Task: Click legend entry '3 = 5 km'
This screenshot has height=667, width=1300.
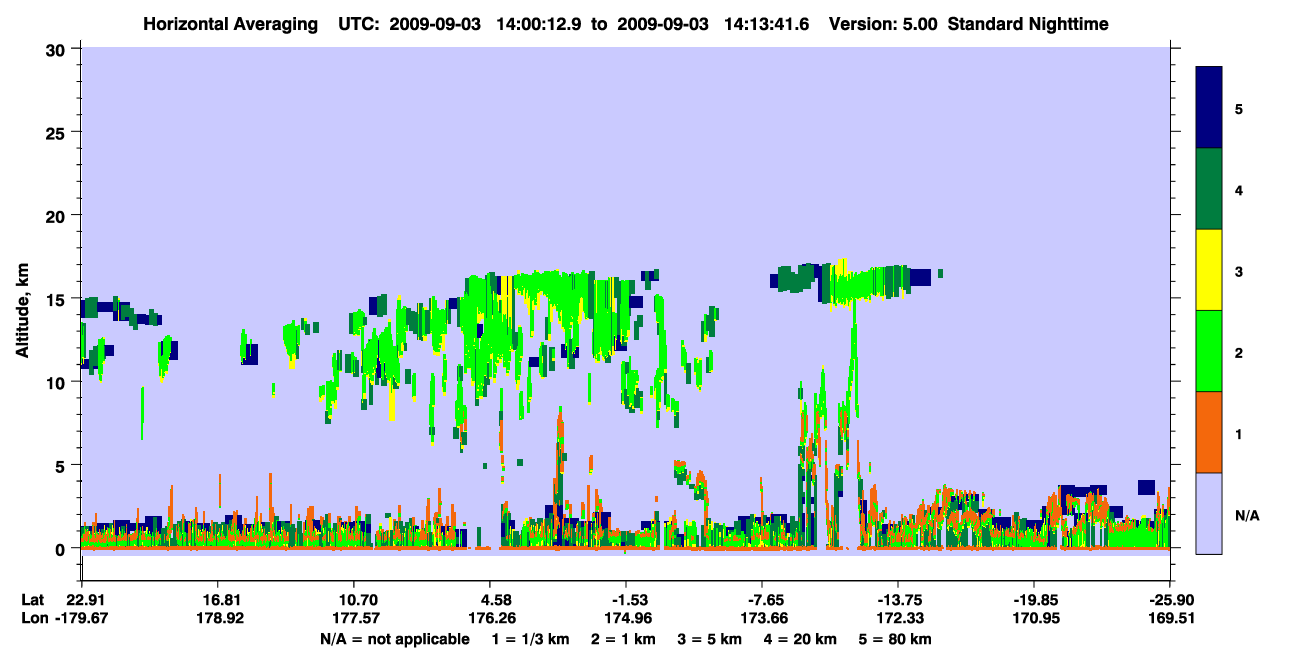Action: point(711,639)
